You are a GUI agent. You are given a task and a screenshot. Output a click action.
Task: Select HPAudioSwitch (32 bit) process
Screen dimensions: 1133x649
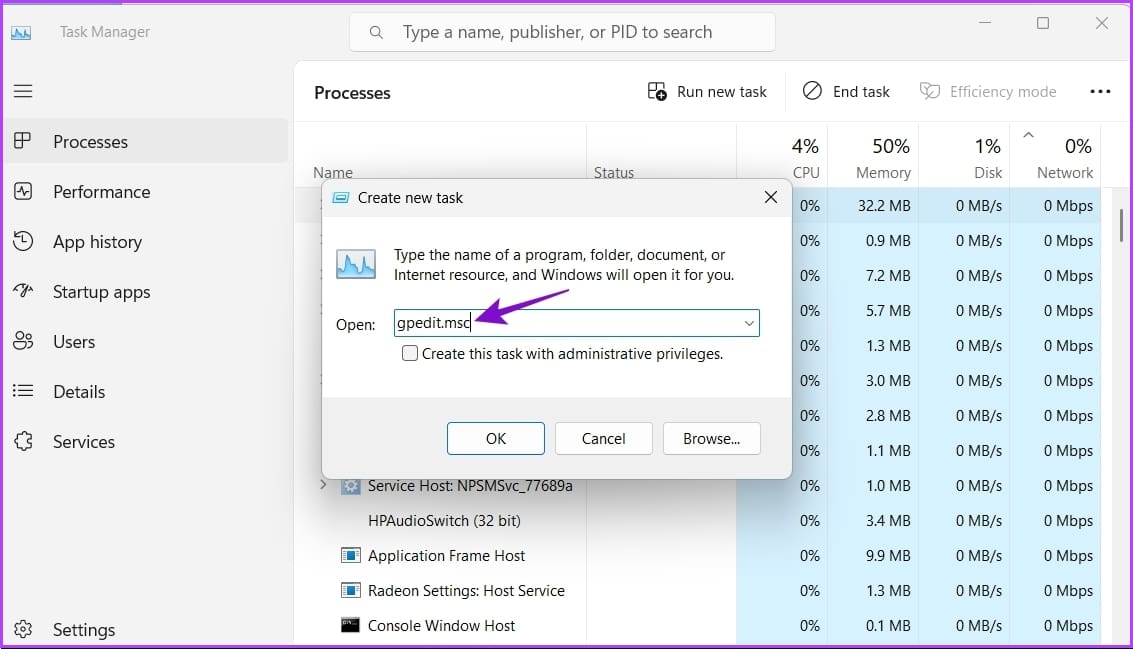(444, 520)
